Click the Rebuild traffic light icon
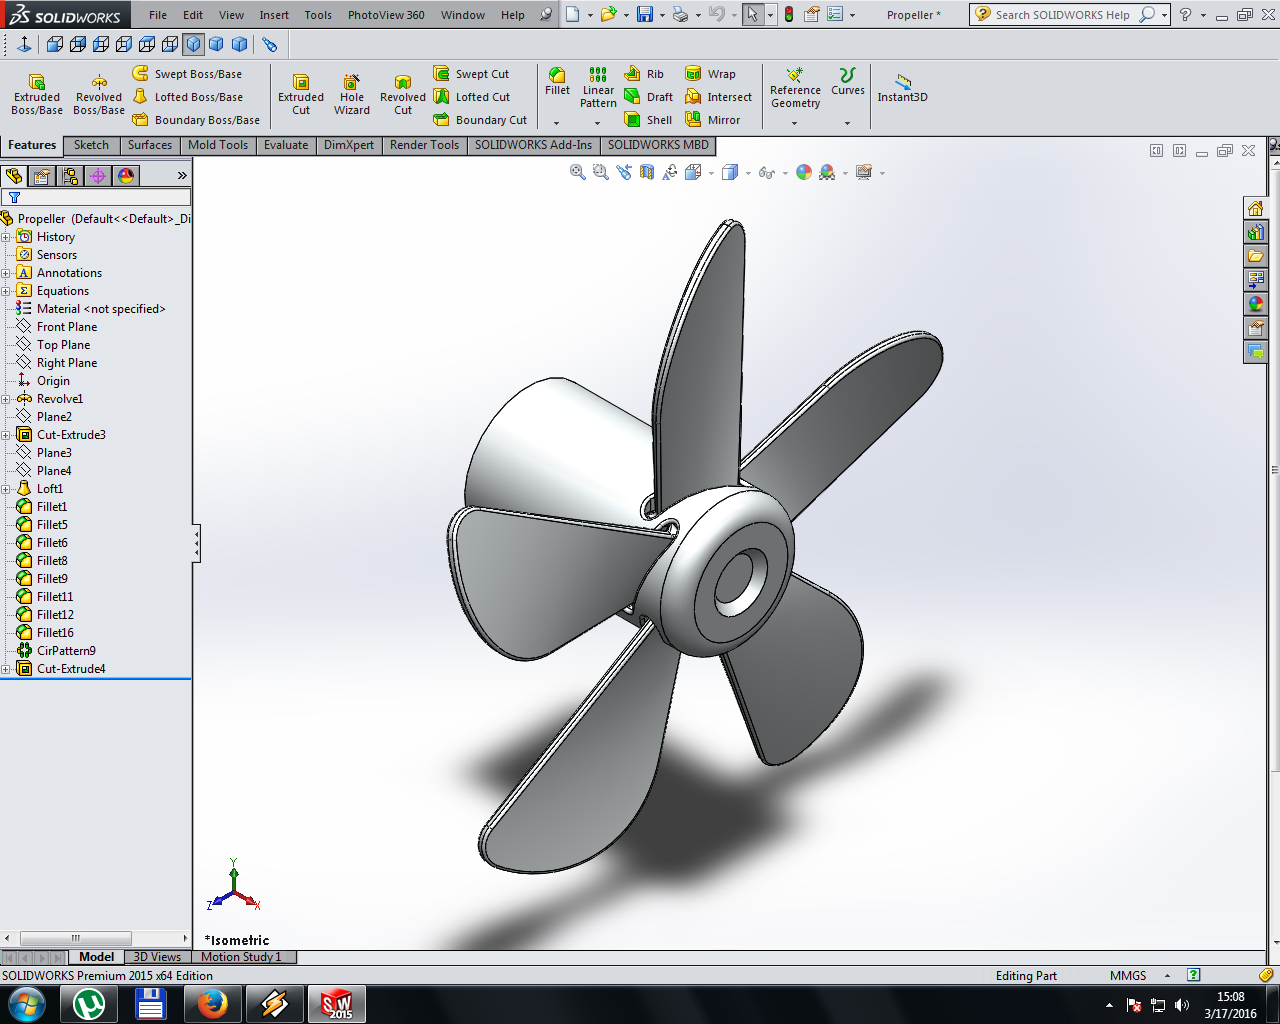Screen dimensions: 1280x1024 tap(789, 15)
